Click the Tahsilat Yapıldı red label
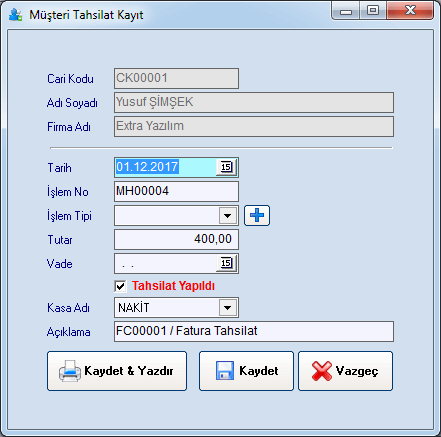The width and height of the screenshot is (441, 437). [x=173, y=286]
